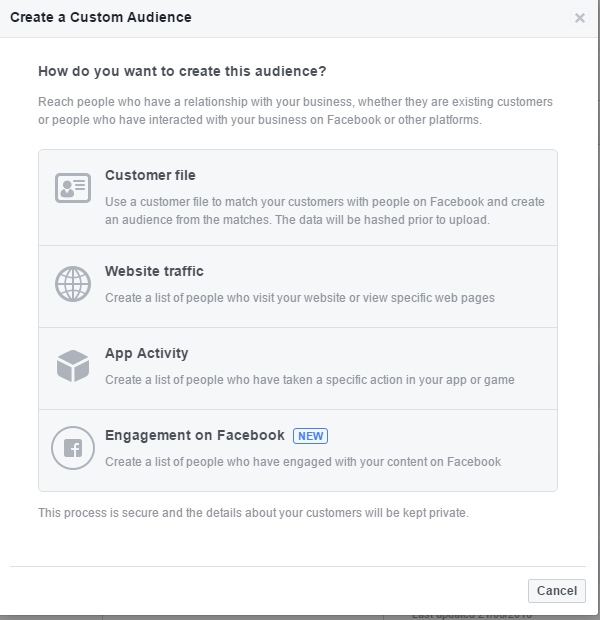Click the website visitors list description
Image resolution: width=600 pixels, height=620 pixels.
pos(299,297)
